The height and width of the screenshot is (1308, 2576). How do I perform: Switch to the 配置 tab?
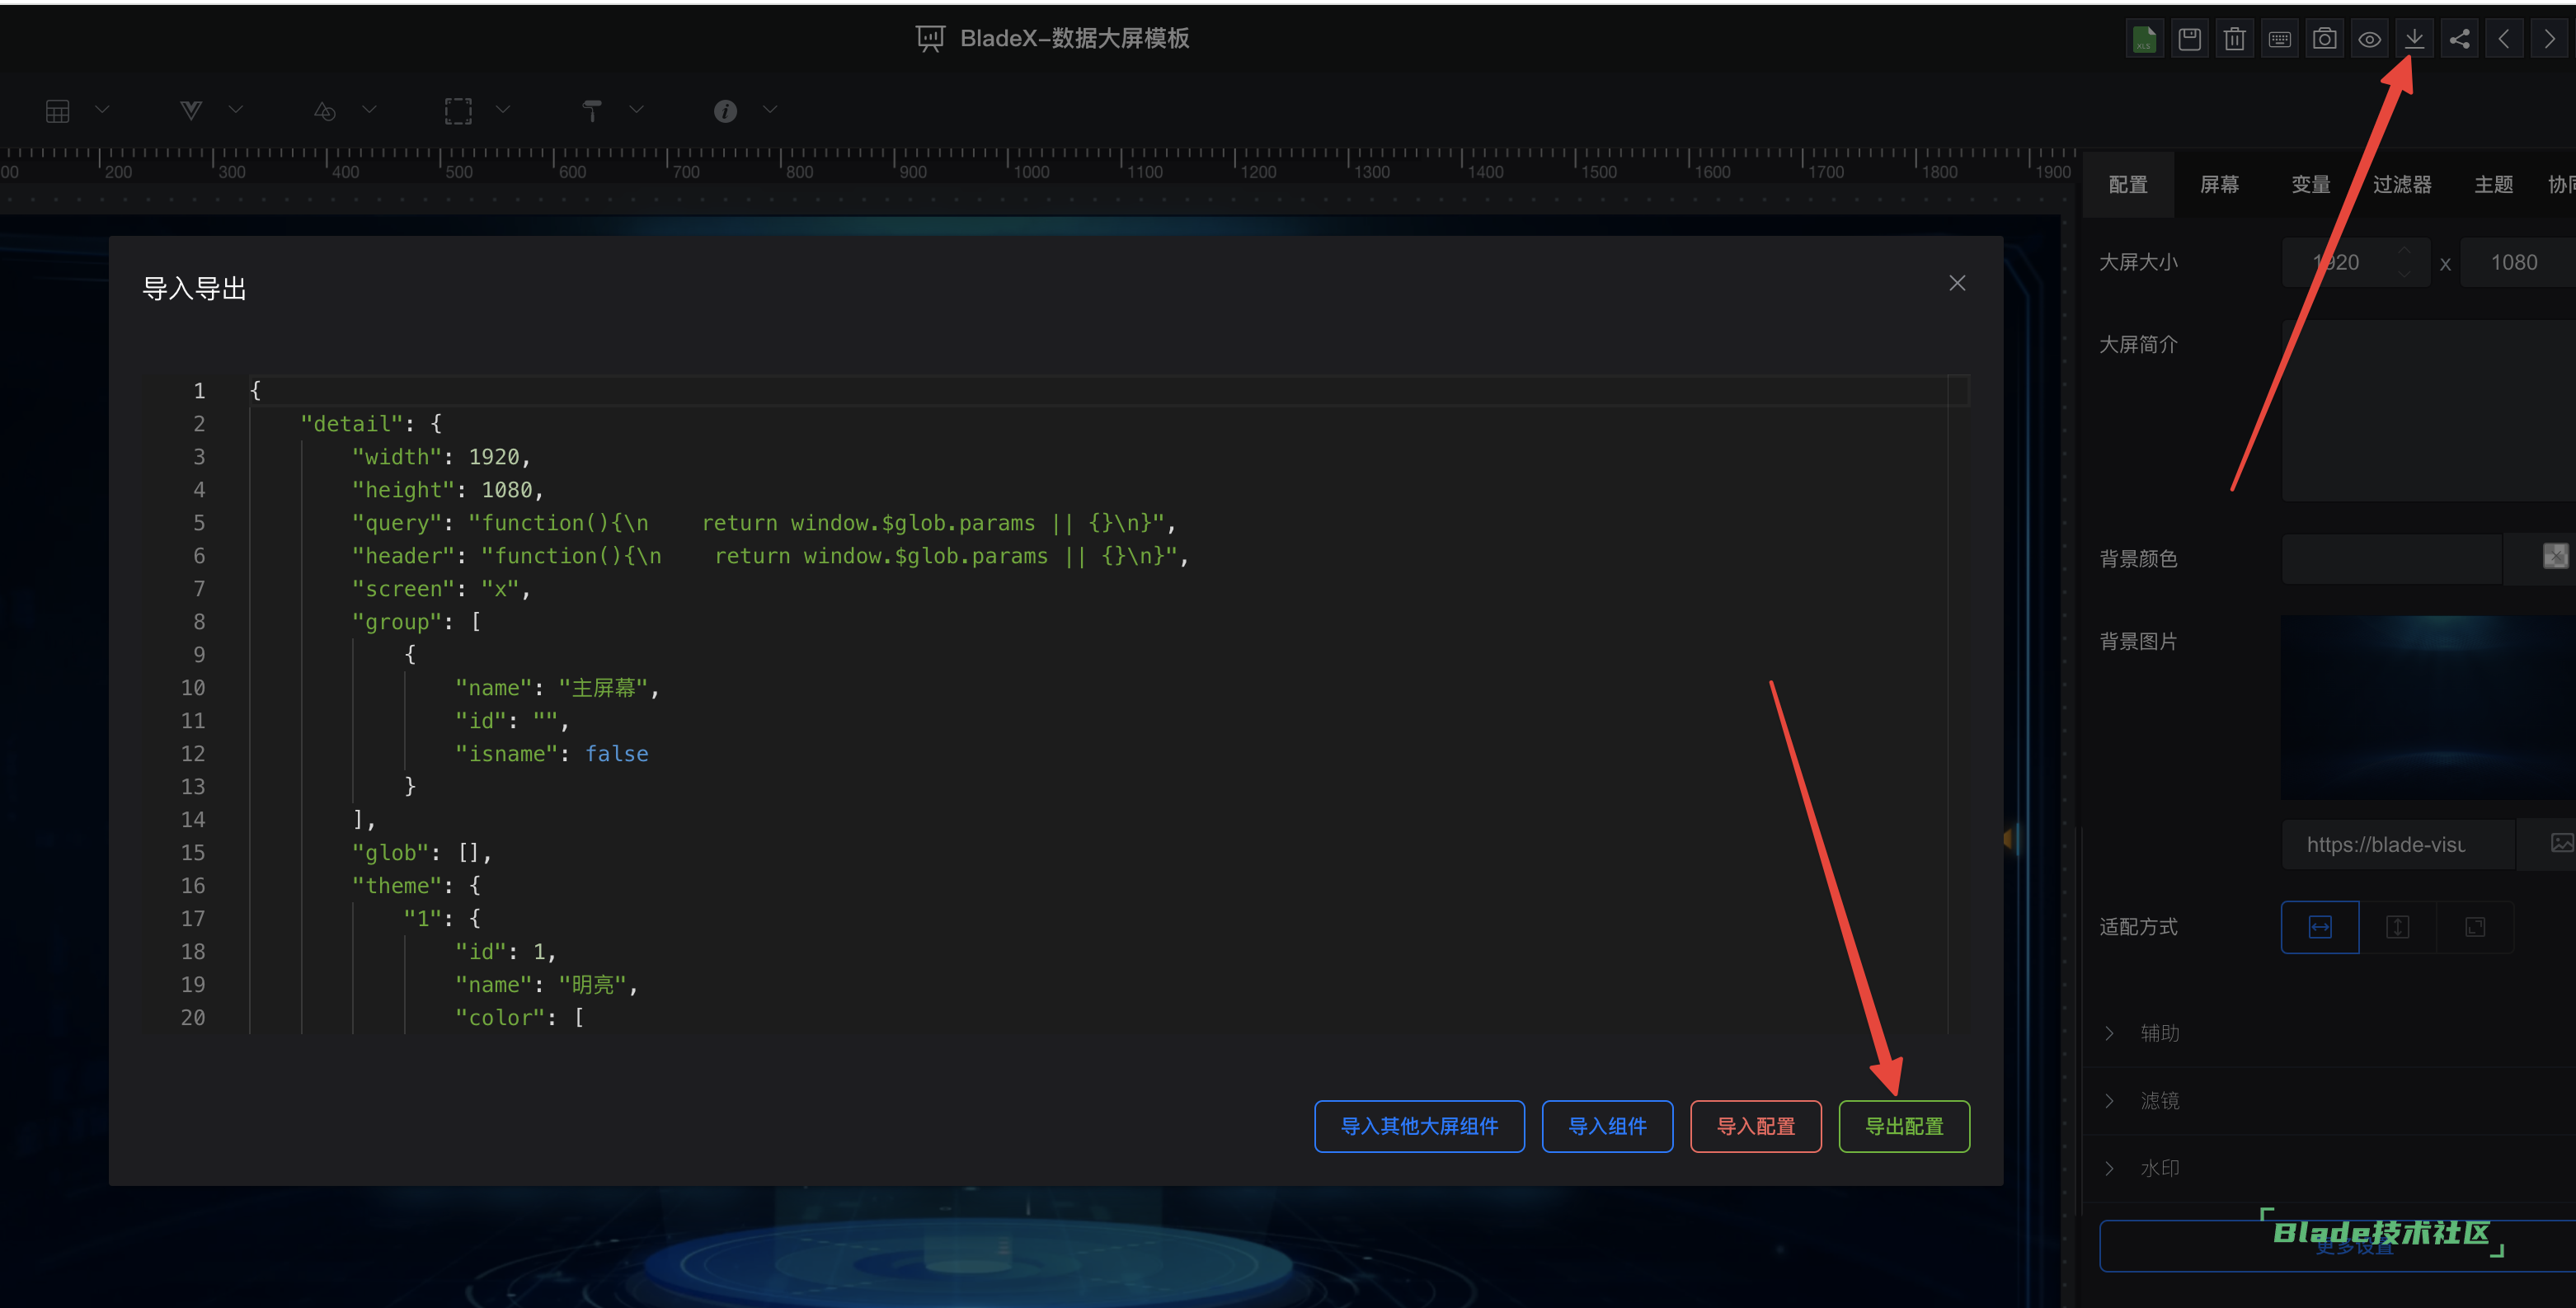coord(2127,185)
